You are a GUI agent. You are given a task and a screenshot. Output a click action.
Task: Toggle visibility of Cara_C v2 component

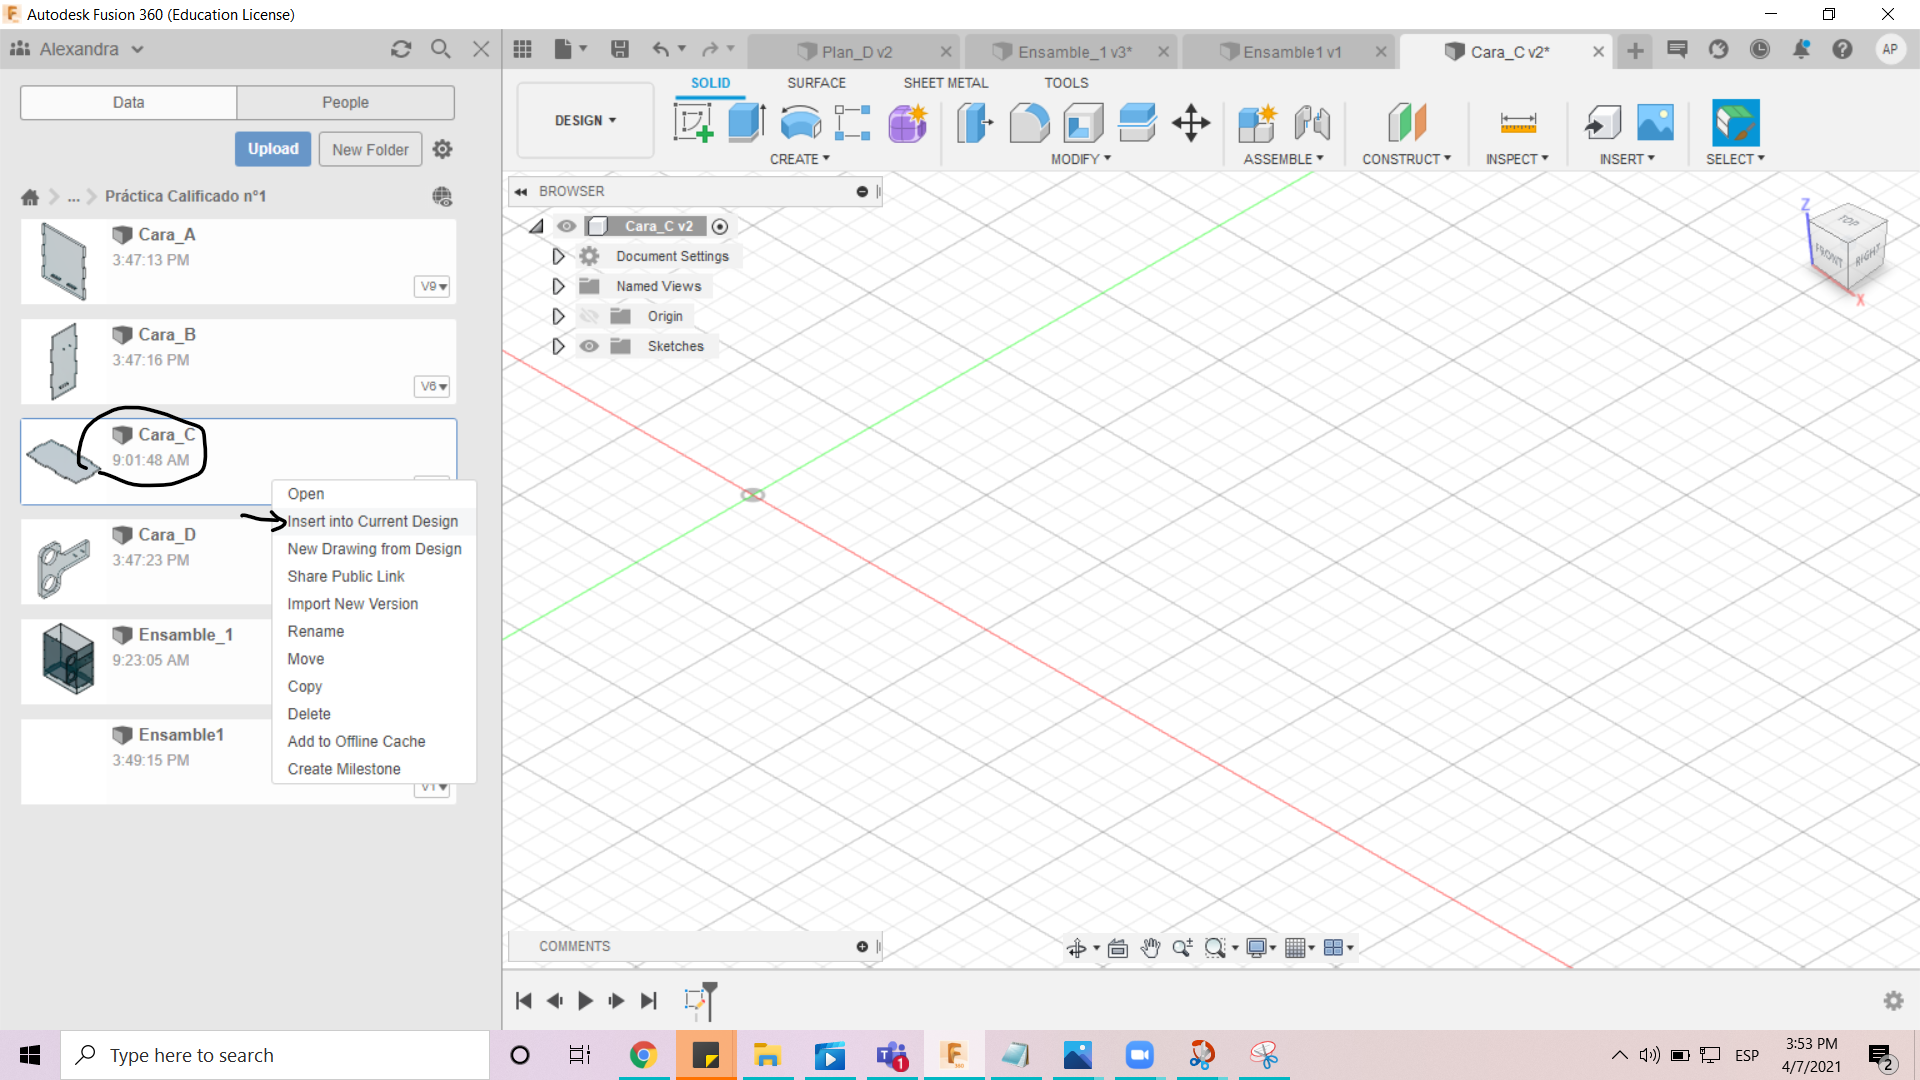pyautogui.click(x=567, y=224)
